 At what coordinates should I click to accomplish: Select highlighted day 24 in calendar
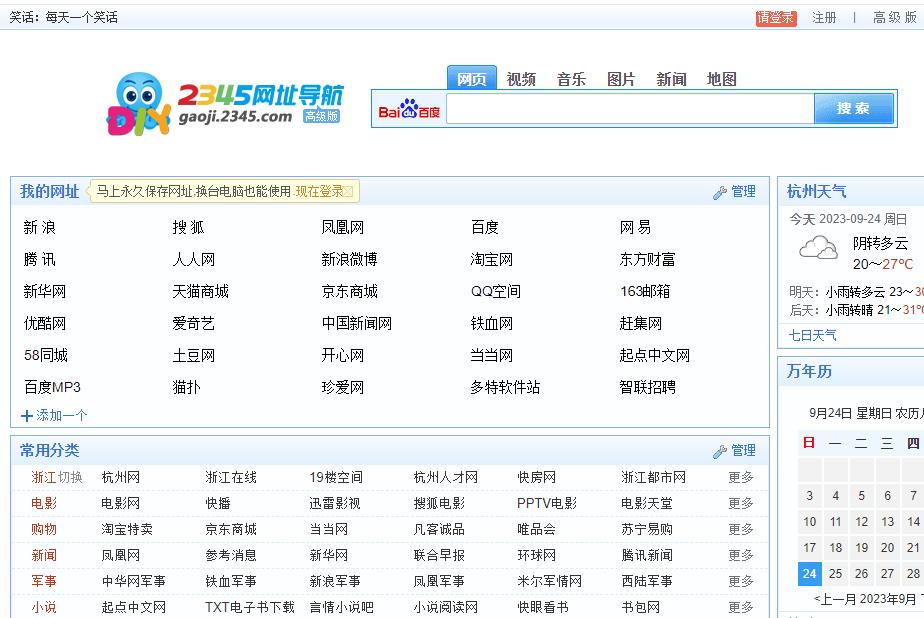click(x=810, y=573)
